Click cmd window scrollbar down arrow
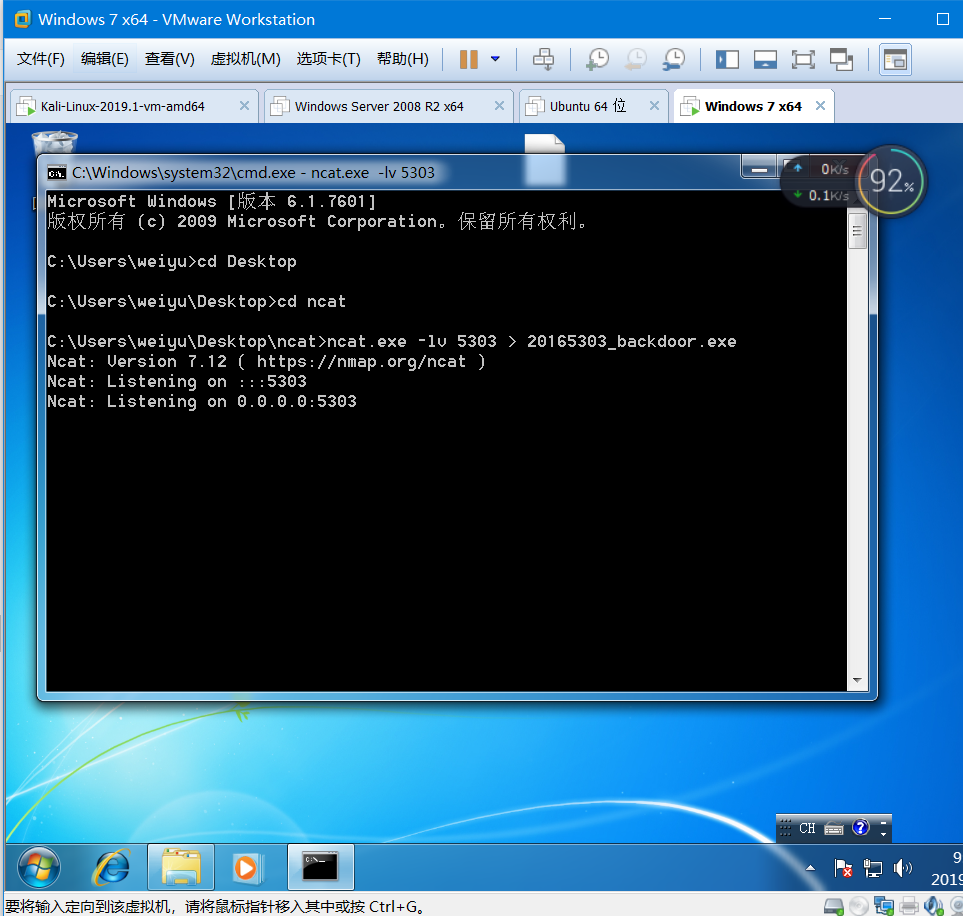The image size is (963, 916). tap(857, 680)
